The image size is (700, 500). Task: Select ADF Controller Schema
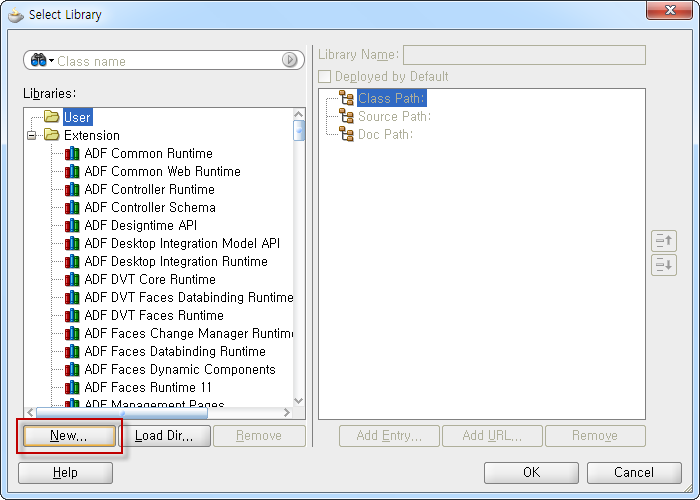pyautogui.click(x=150, y=207)
